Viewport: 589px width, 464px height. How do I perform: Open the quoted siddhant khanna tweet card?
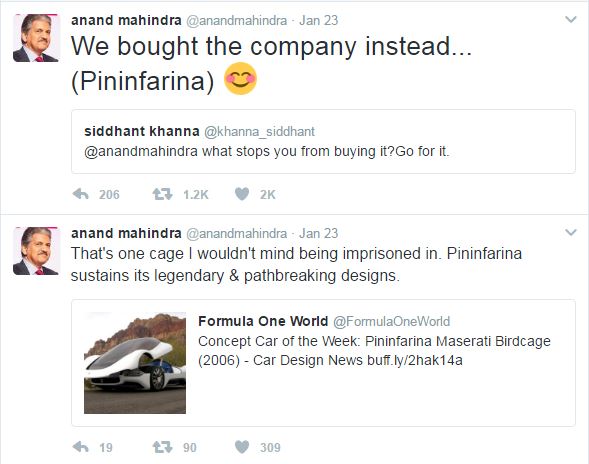pos(323,142)
